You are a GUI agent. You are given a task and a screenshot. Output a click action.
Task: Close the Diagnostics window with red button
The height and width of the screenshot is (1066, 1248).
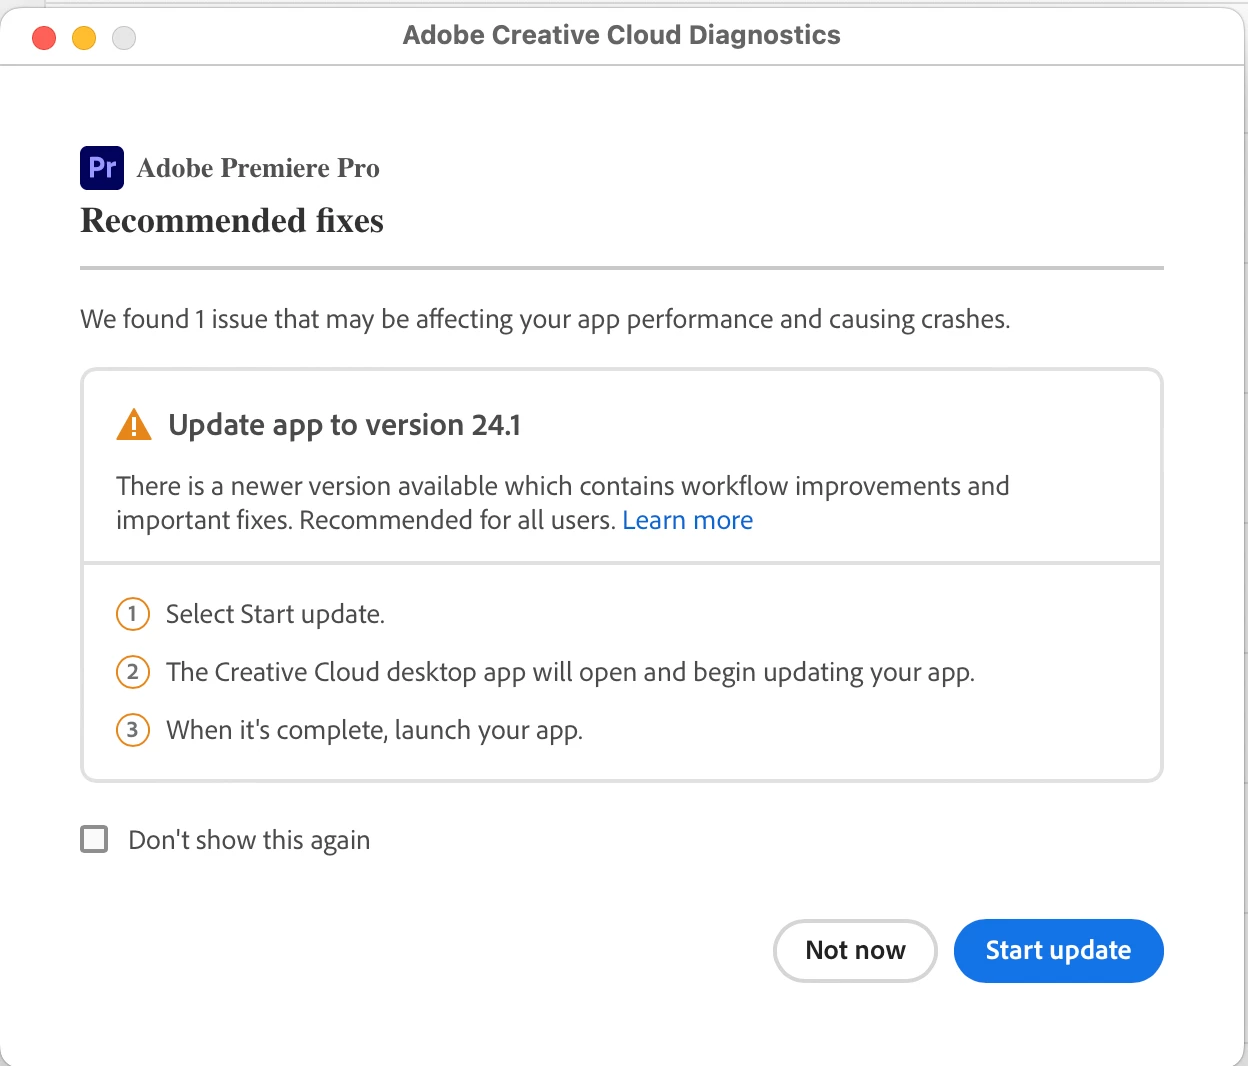point(44,38)
